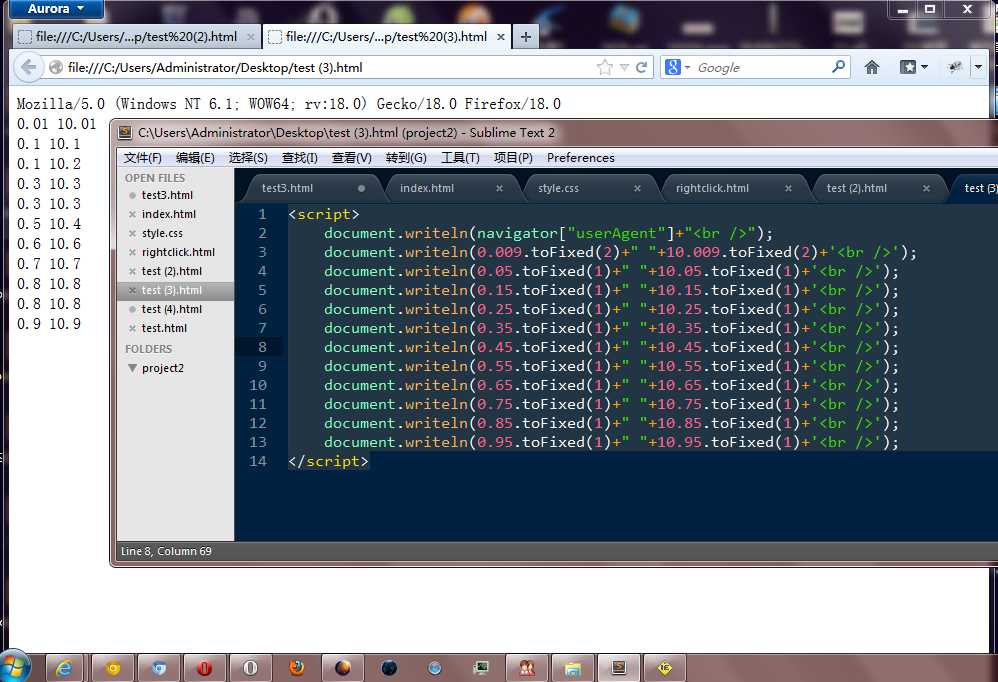
Task: Select test (3).html in the sidebar
Action: (172, 290)
